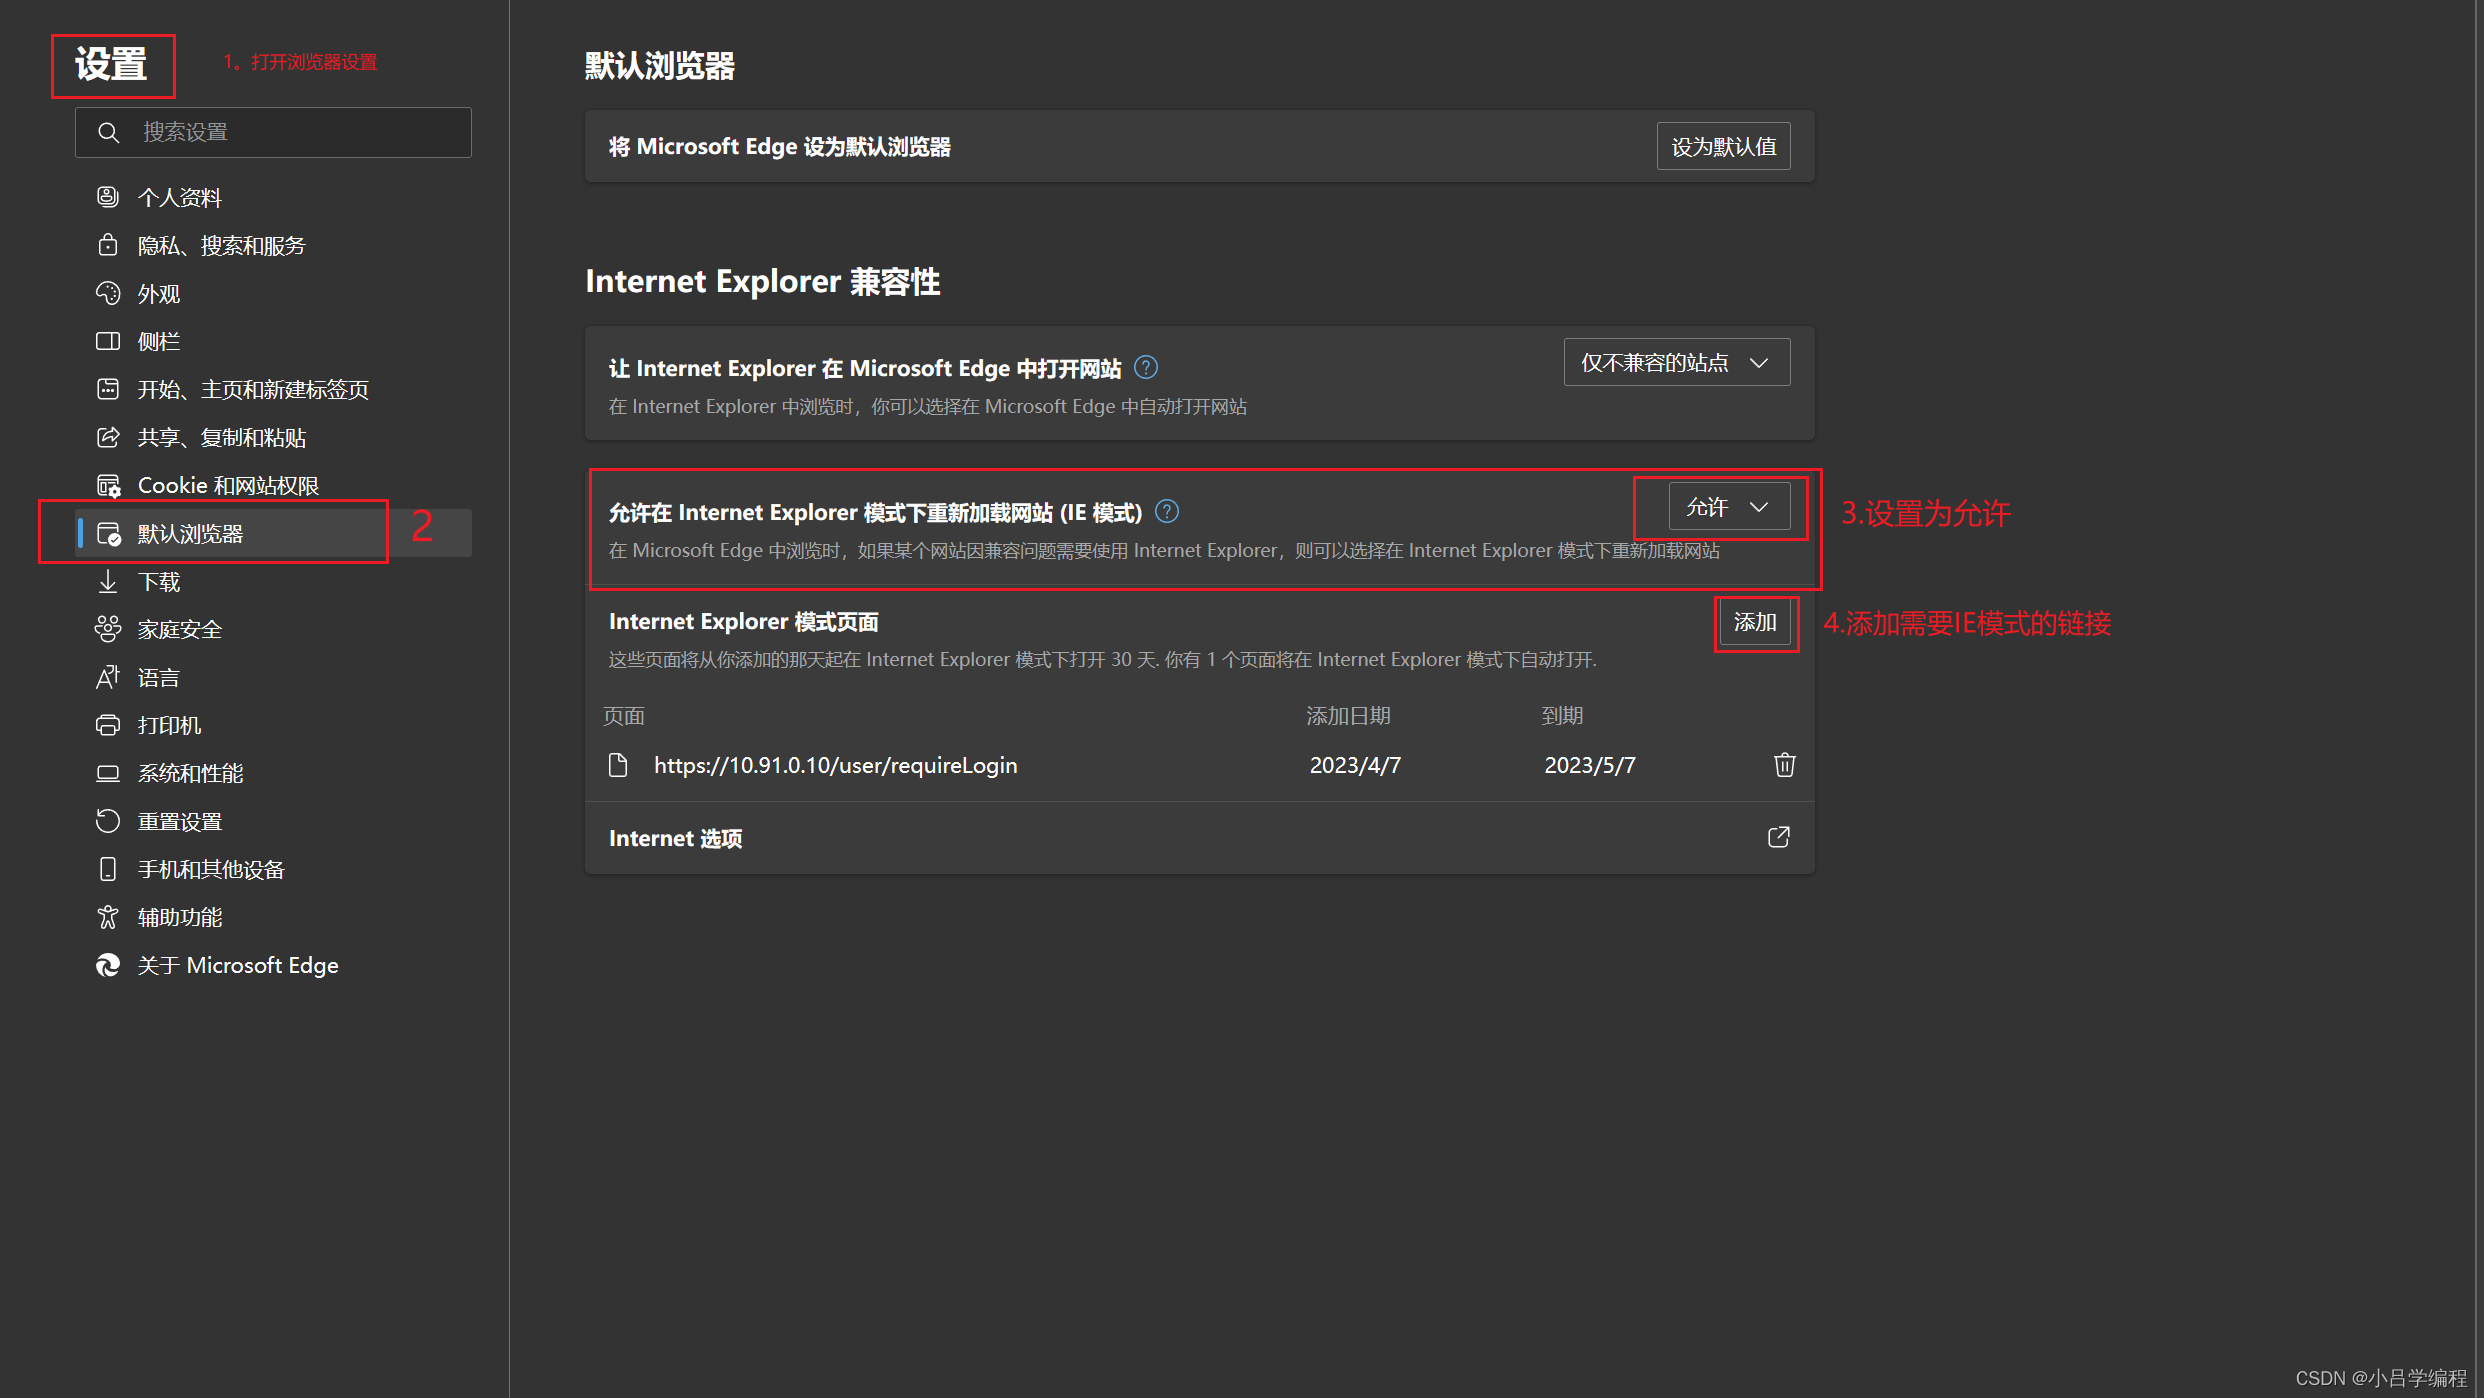Click the help icon next to IE 模式
This screenshot has height=1398, width=2484.
coord(1166,511)
